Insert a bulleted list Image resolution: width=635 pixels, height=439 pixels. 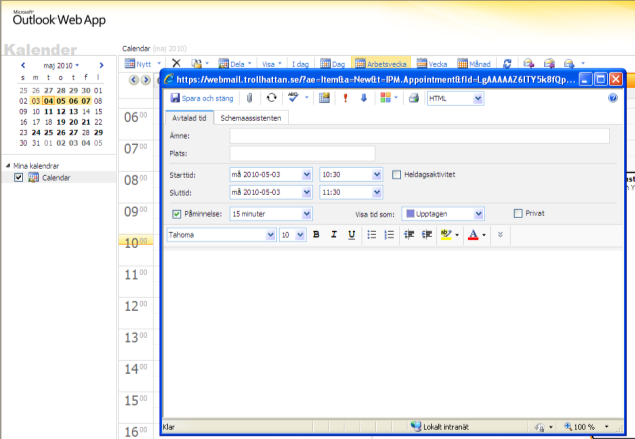click(x=371, y=234)
